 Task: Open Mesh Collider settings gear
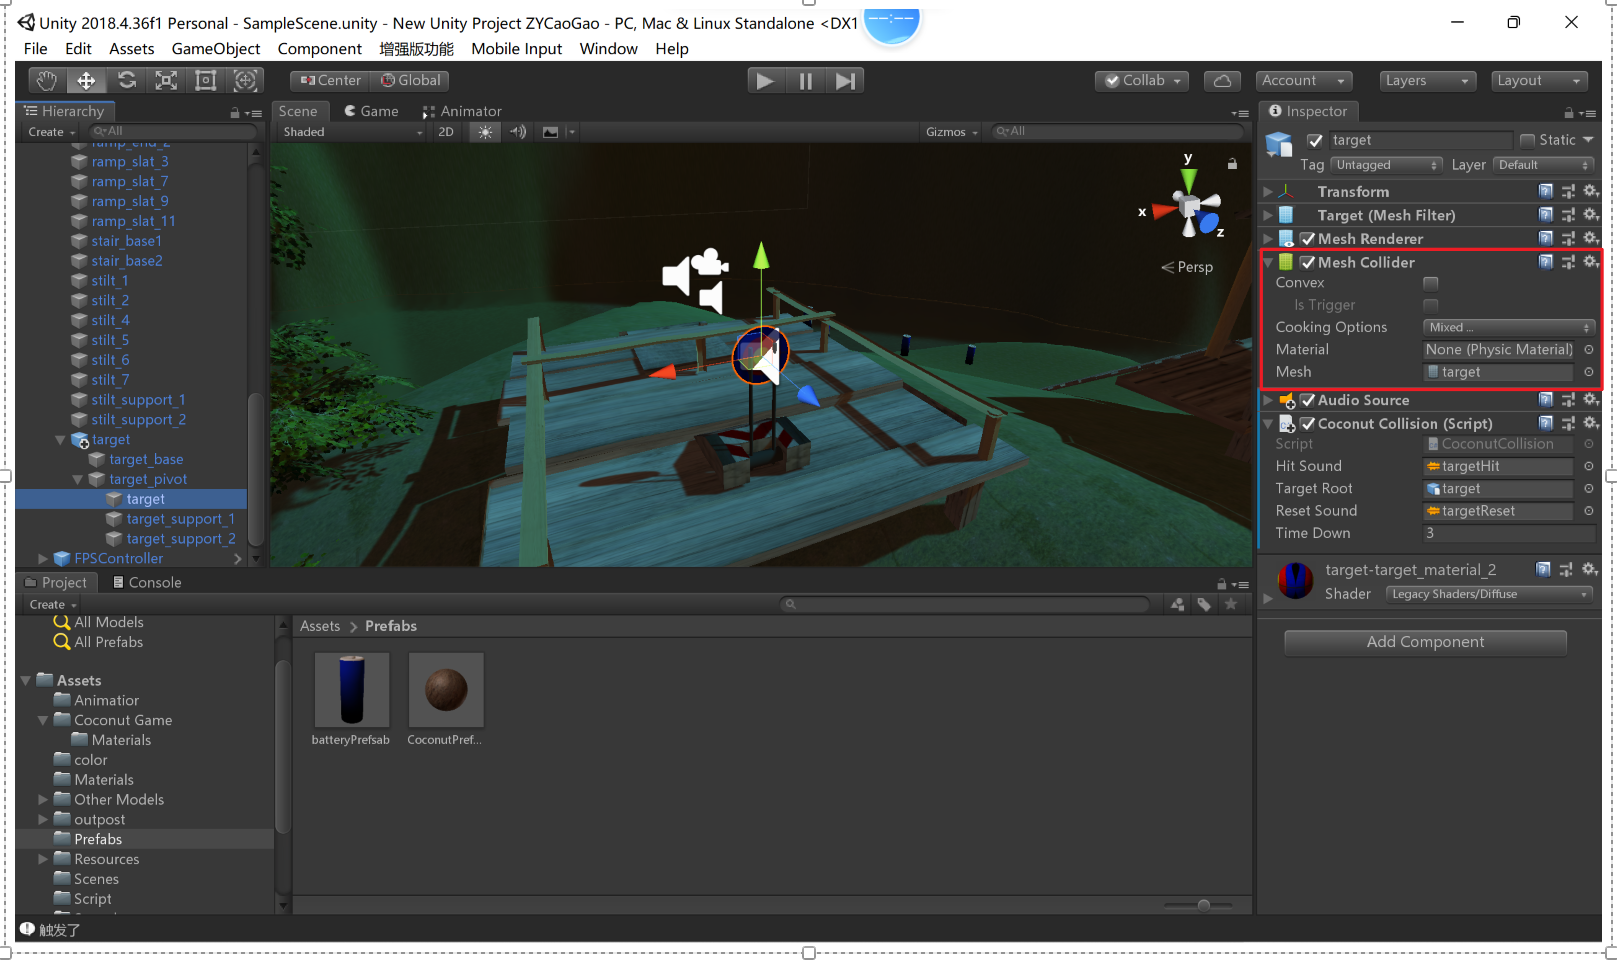click(x=1591, y=262)
